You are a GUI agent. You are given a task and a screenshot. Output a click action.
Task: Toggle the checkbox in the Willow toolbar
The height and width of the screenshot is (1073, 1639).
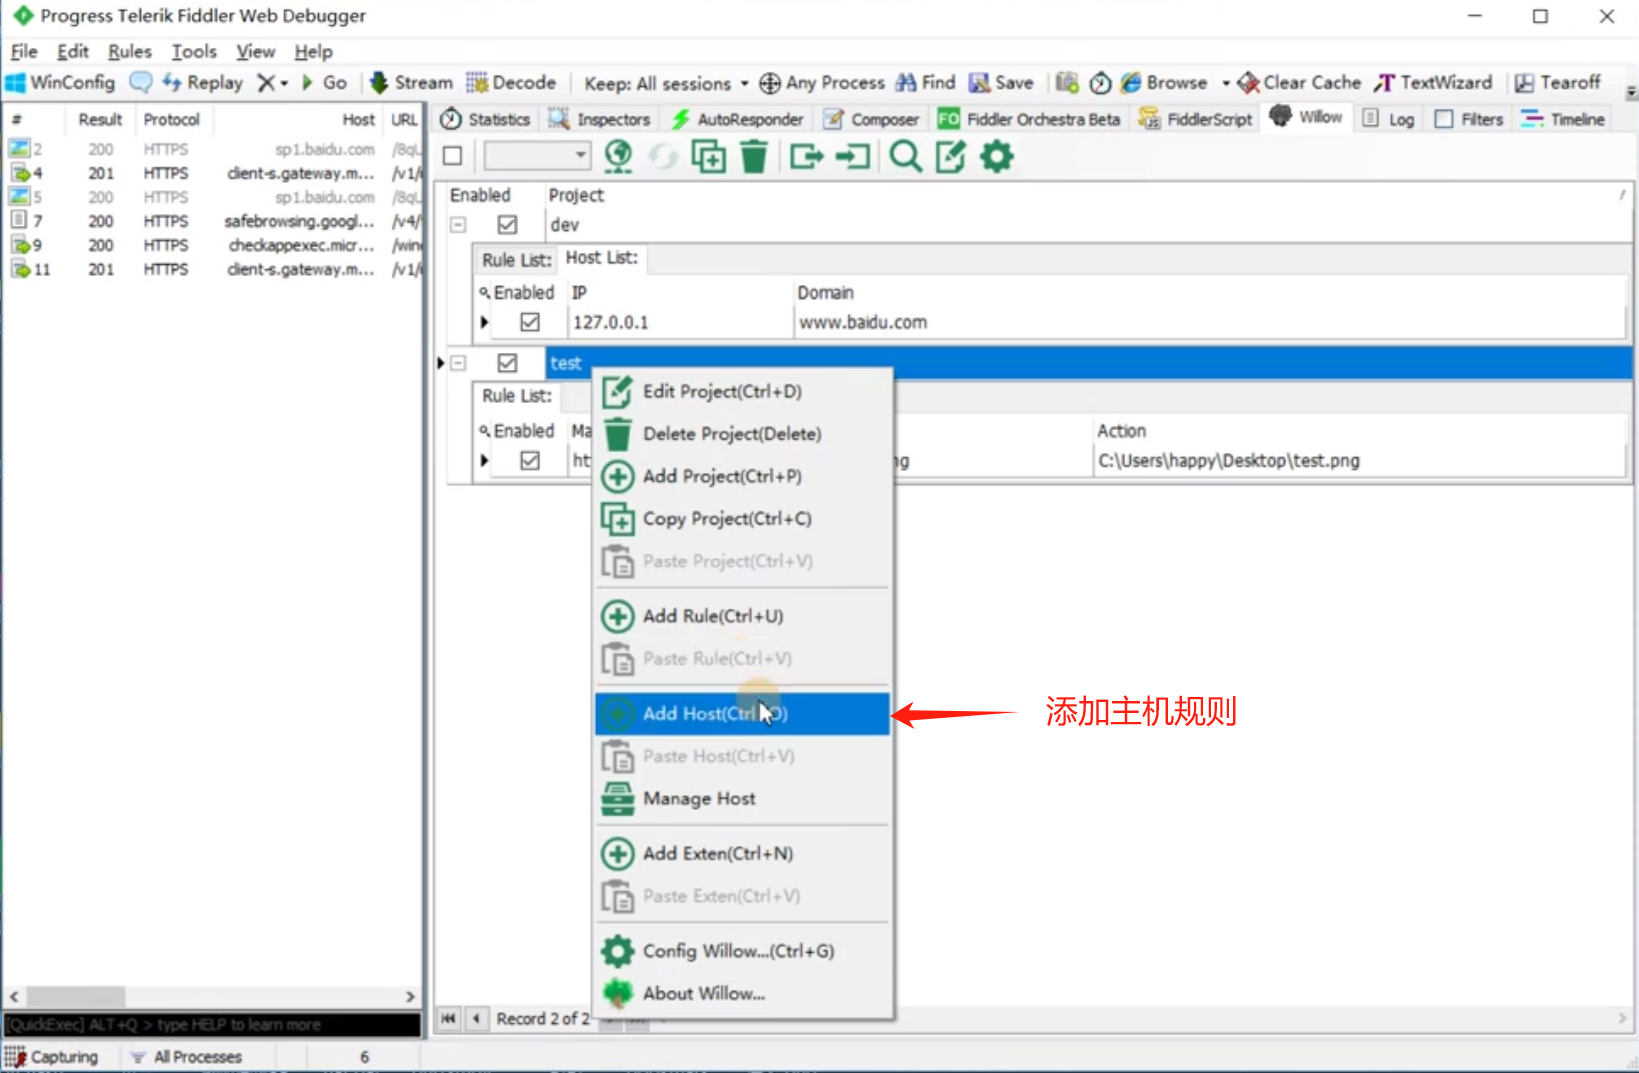(453, 156)
